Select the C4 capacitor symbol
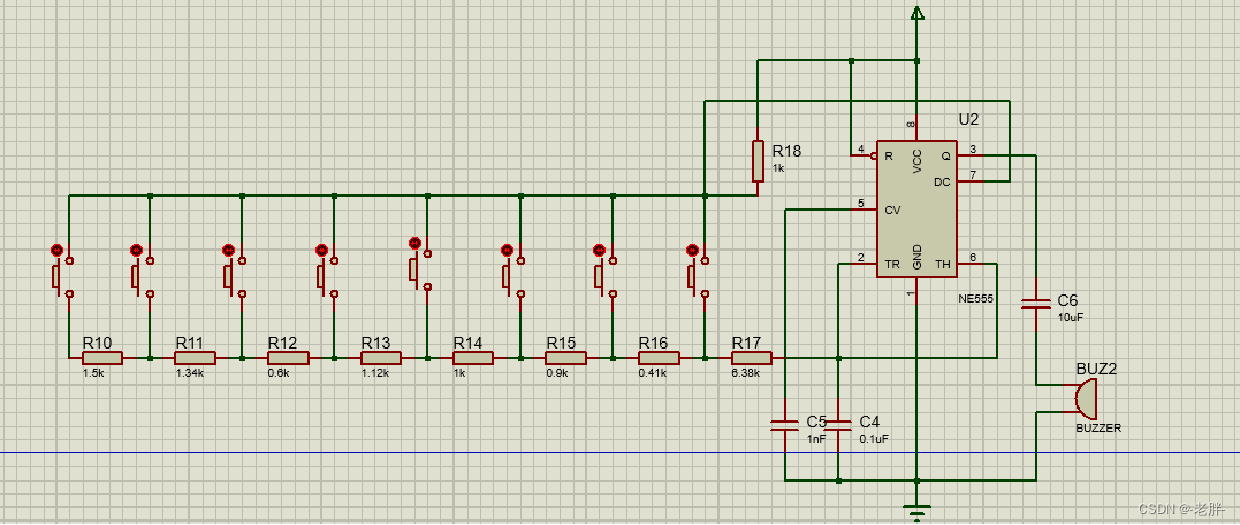Viewport: 1240px width, 525px height. coord(839,427)
